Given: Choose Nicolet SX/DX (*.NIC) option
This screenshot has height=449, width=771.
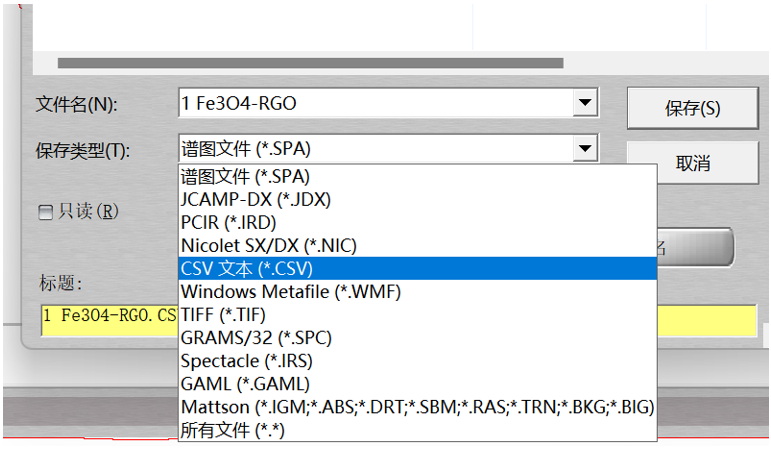Looking at the screenshot, I should [417, 245].
